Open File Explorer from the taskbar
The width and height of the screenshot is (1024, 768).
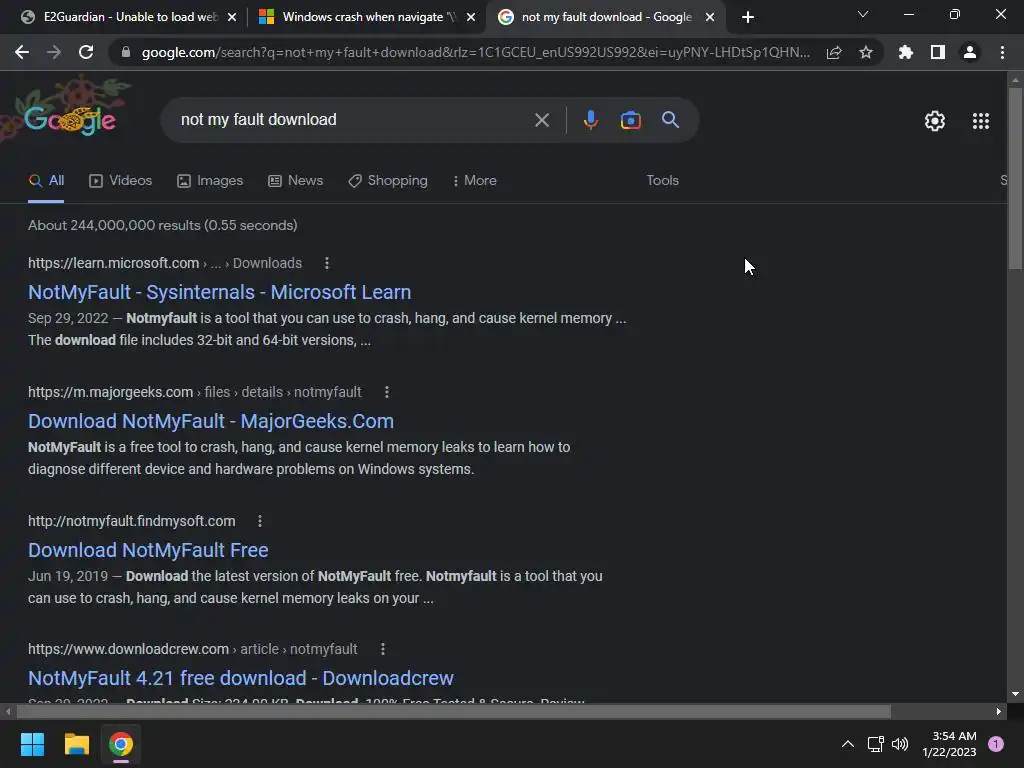[x=76, y=744]
